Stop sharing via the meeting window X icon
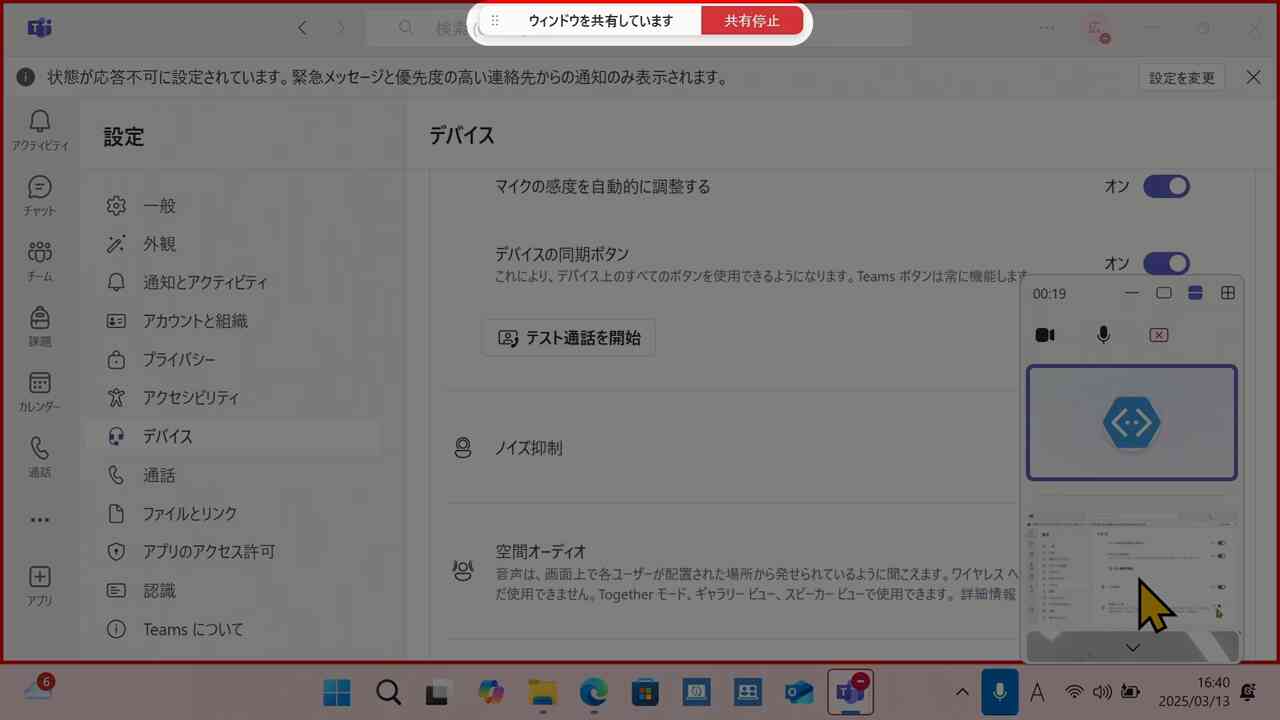The image size is (1280, 720). coord(1158,334)
